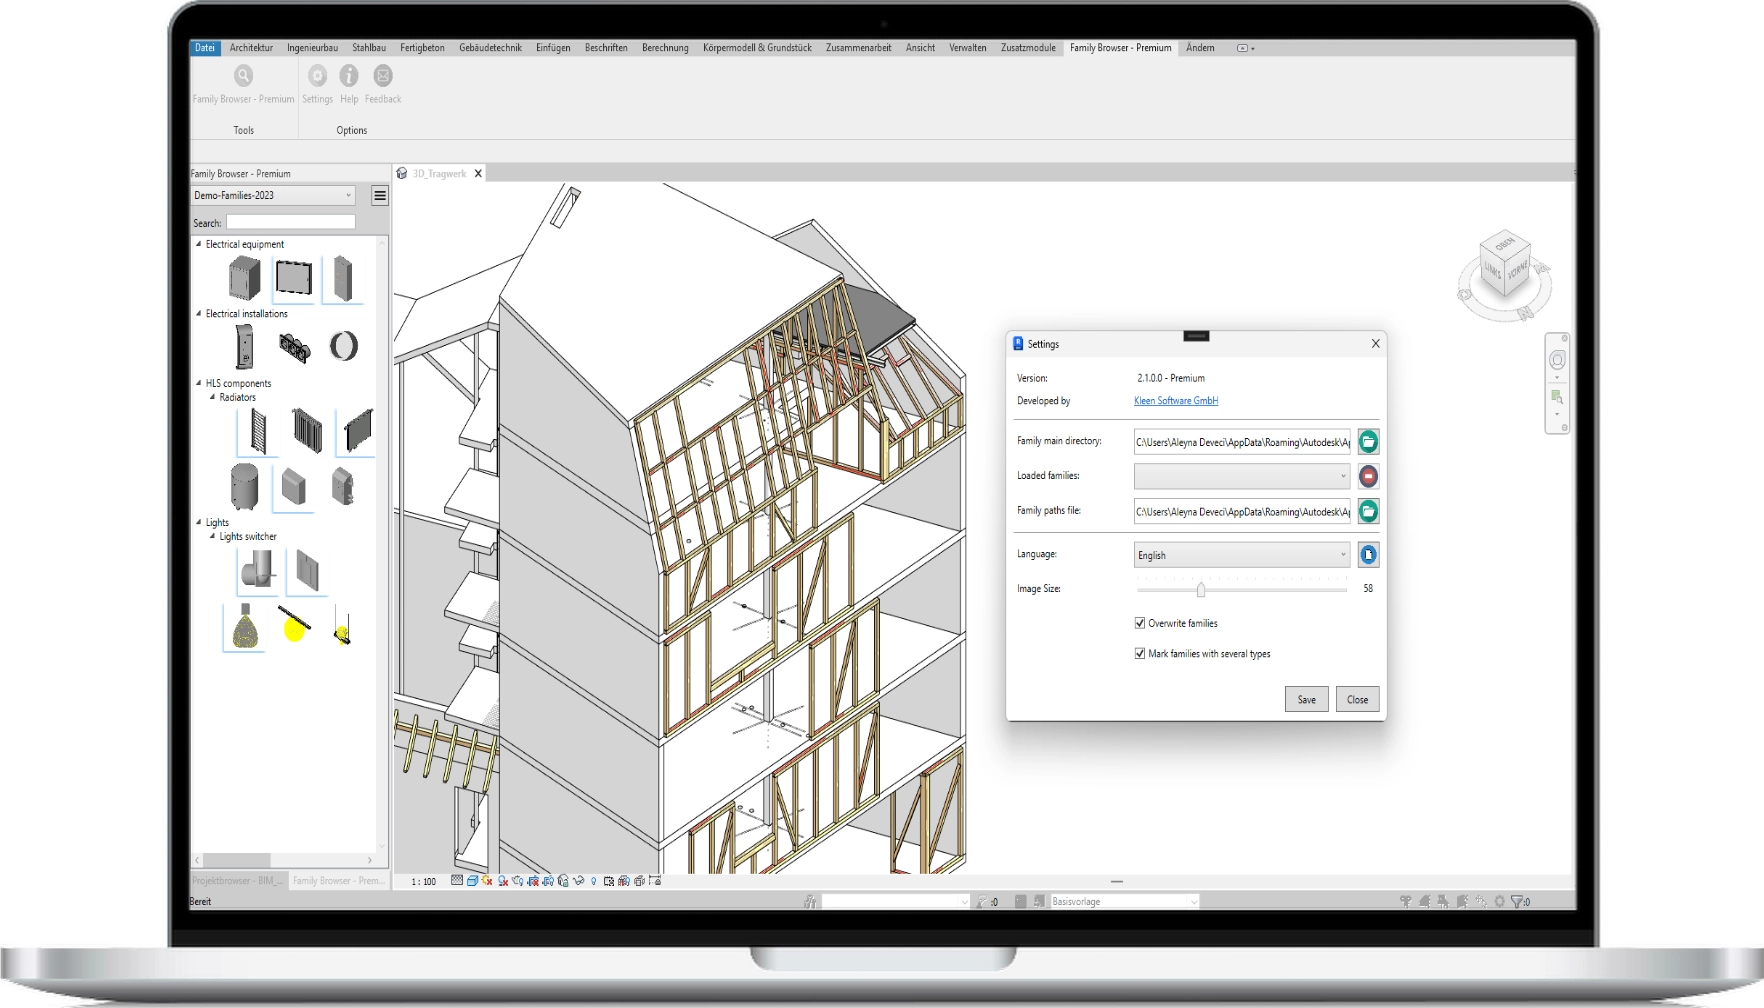The width and height of the screenshot is (1764, 1008).
Task: Browse folder for Family main directory
Action: [1368, 441]
